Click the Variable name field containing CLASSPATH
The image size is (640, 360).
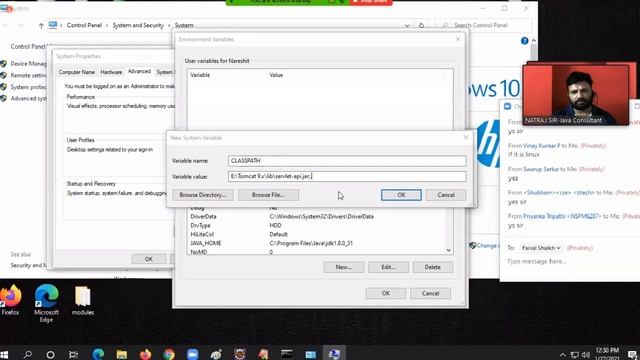[347, 161]
